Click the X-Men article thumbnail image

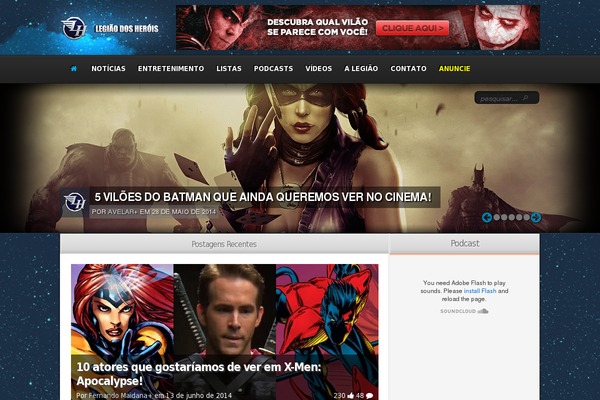(225, 332)
